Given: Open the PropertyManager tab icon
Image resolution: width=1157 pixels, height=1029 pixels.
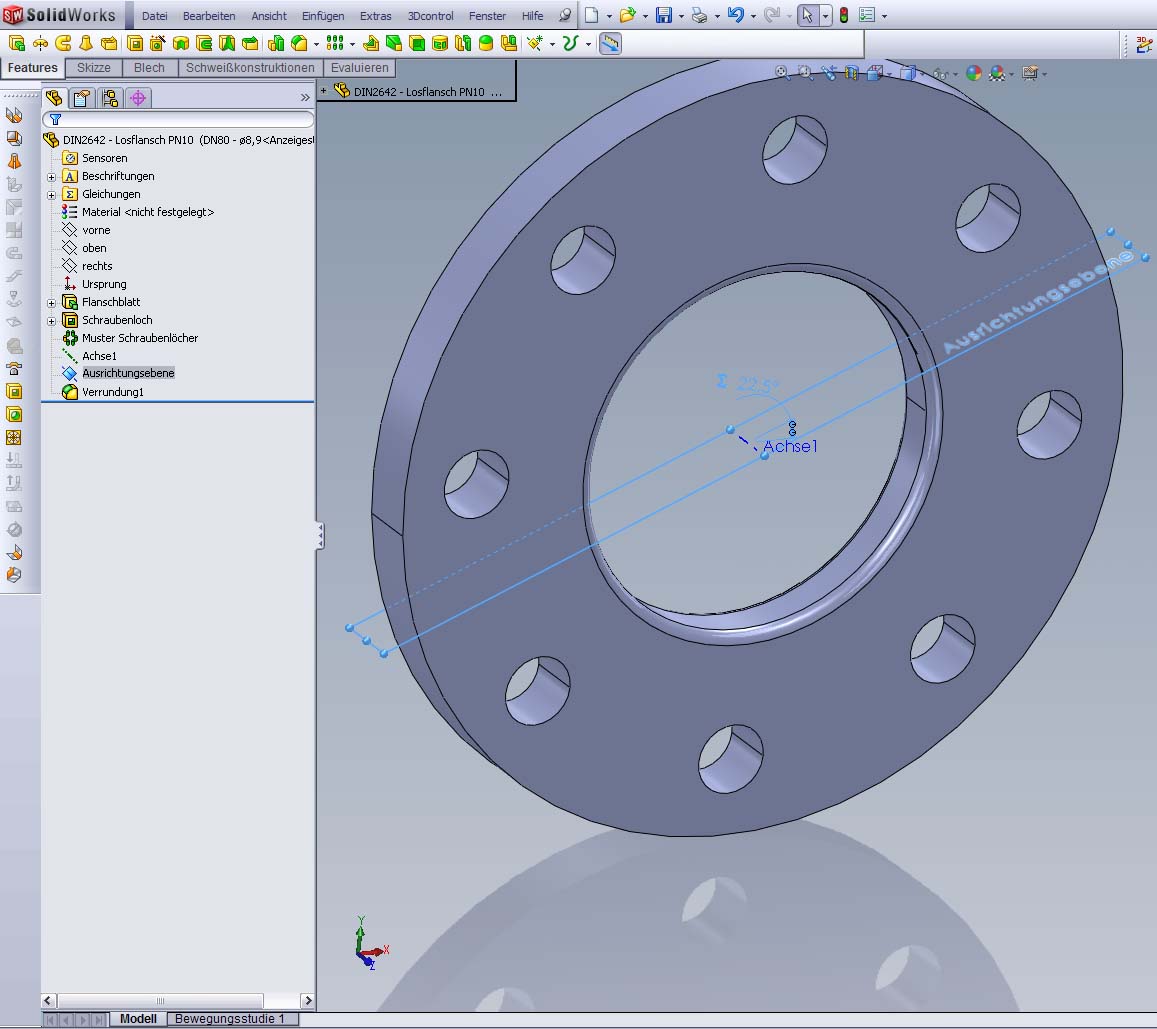Looking at the screenshot, I should click(82, 97).
